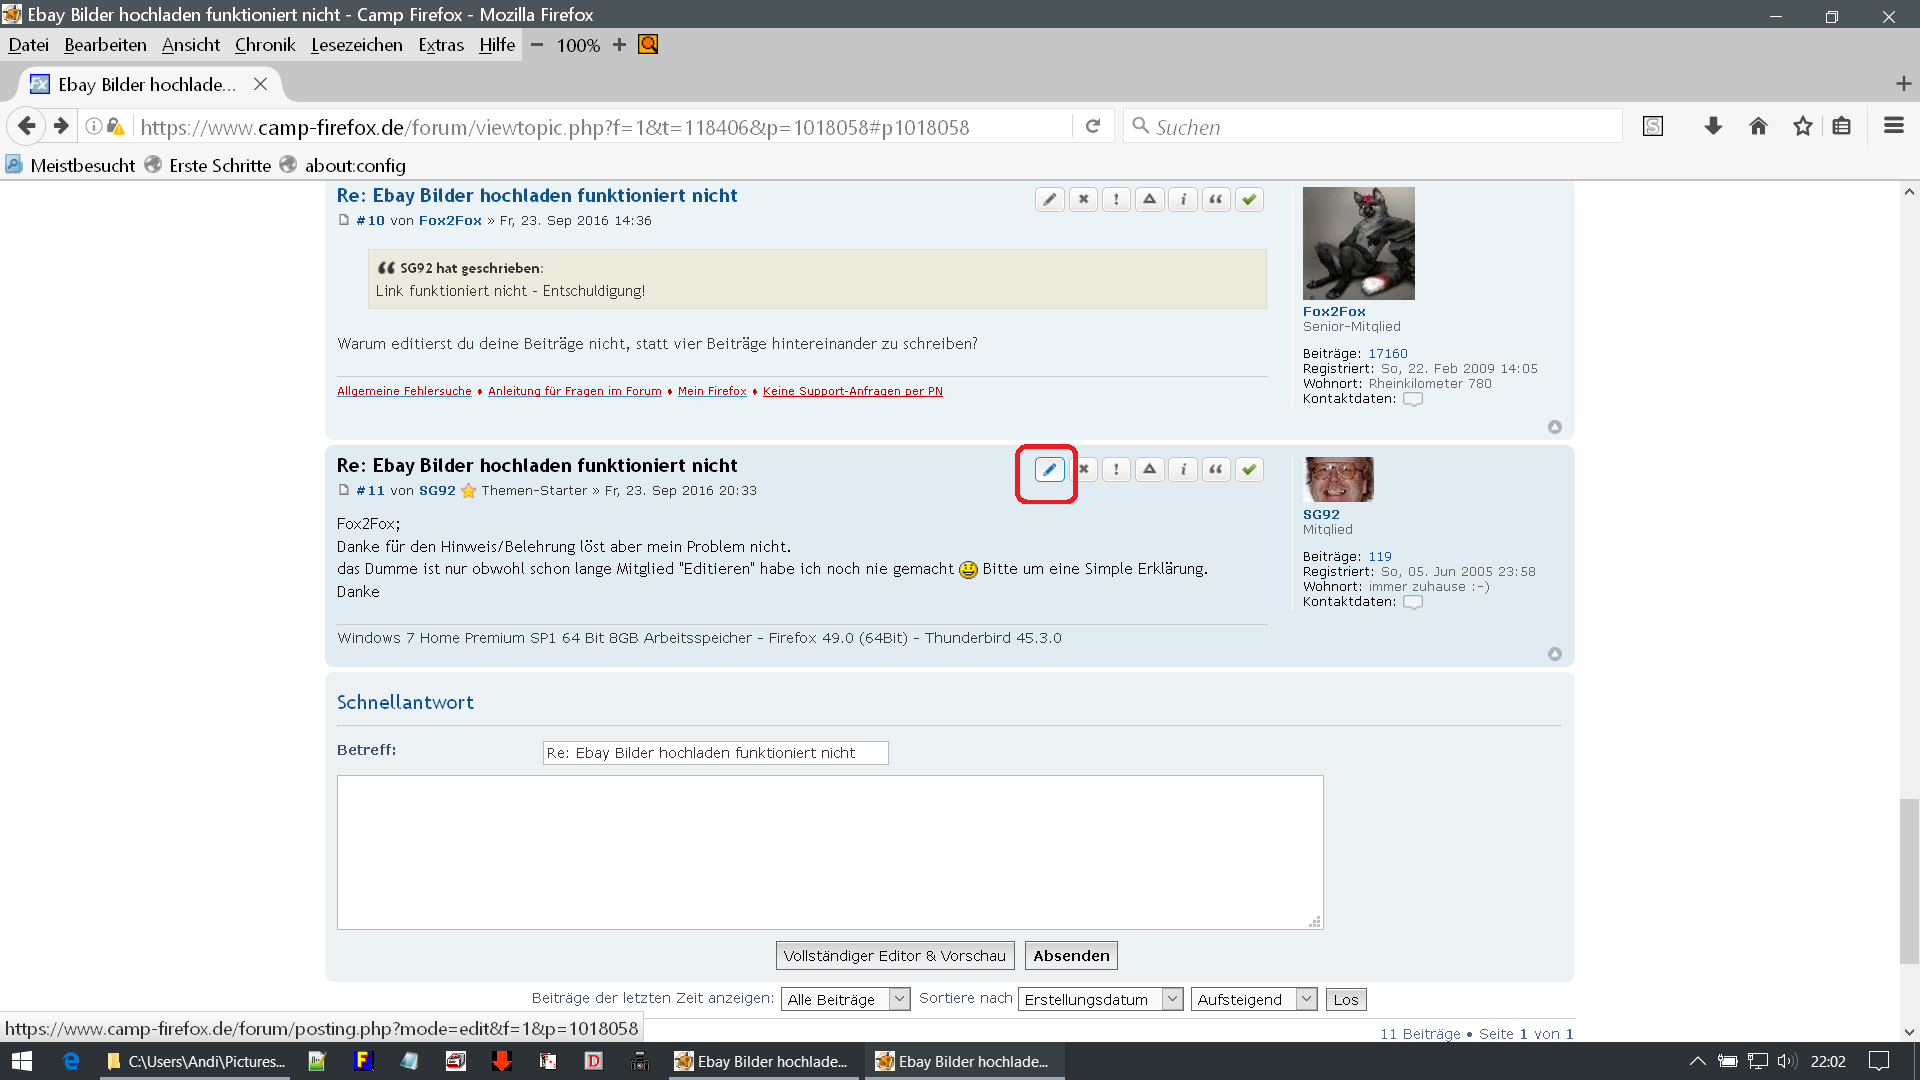The height and width of the screenshot is (1080, 1920).
Task: Edit post #11 with the pencil icon
Action: [x=1049, y=470]
